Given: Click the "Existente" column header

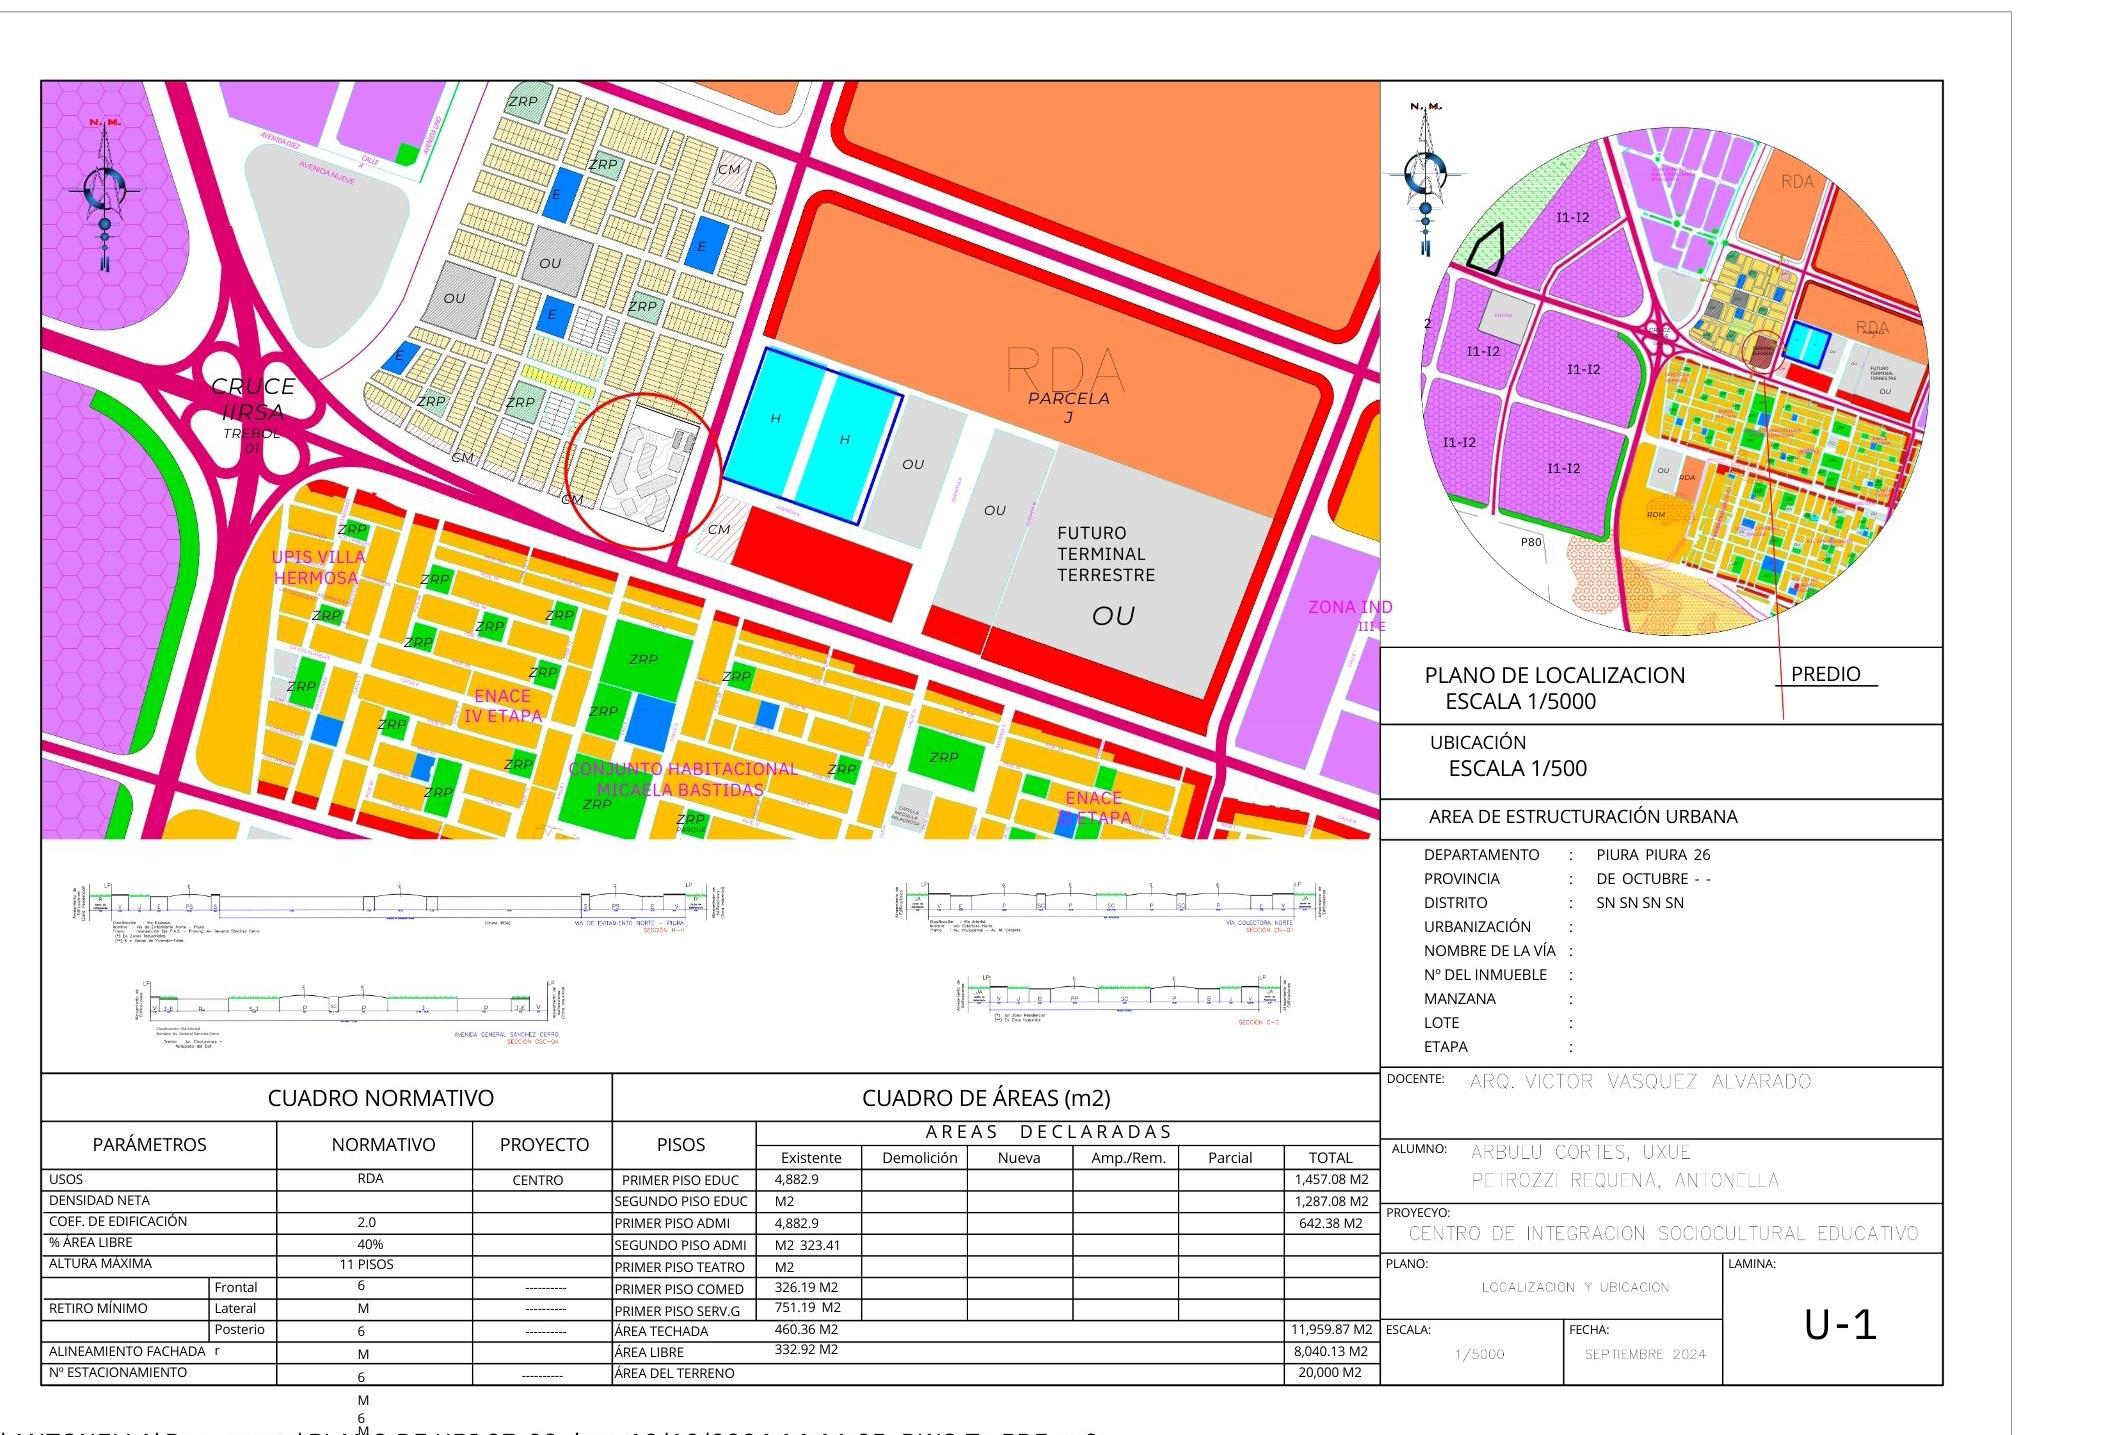Looking at the screenshot, I should 811,1158.
